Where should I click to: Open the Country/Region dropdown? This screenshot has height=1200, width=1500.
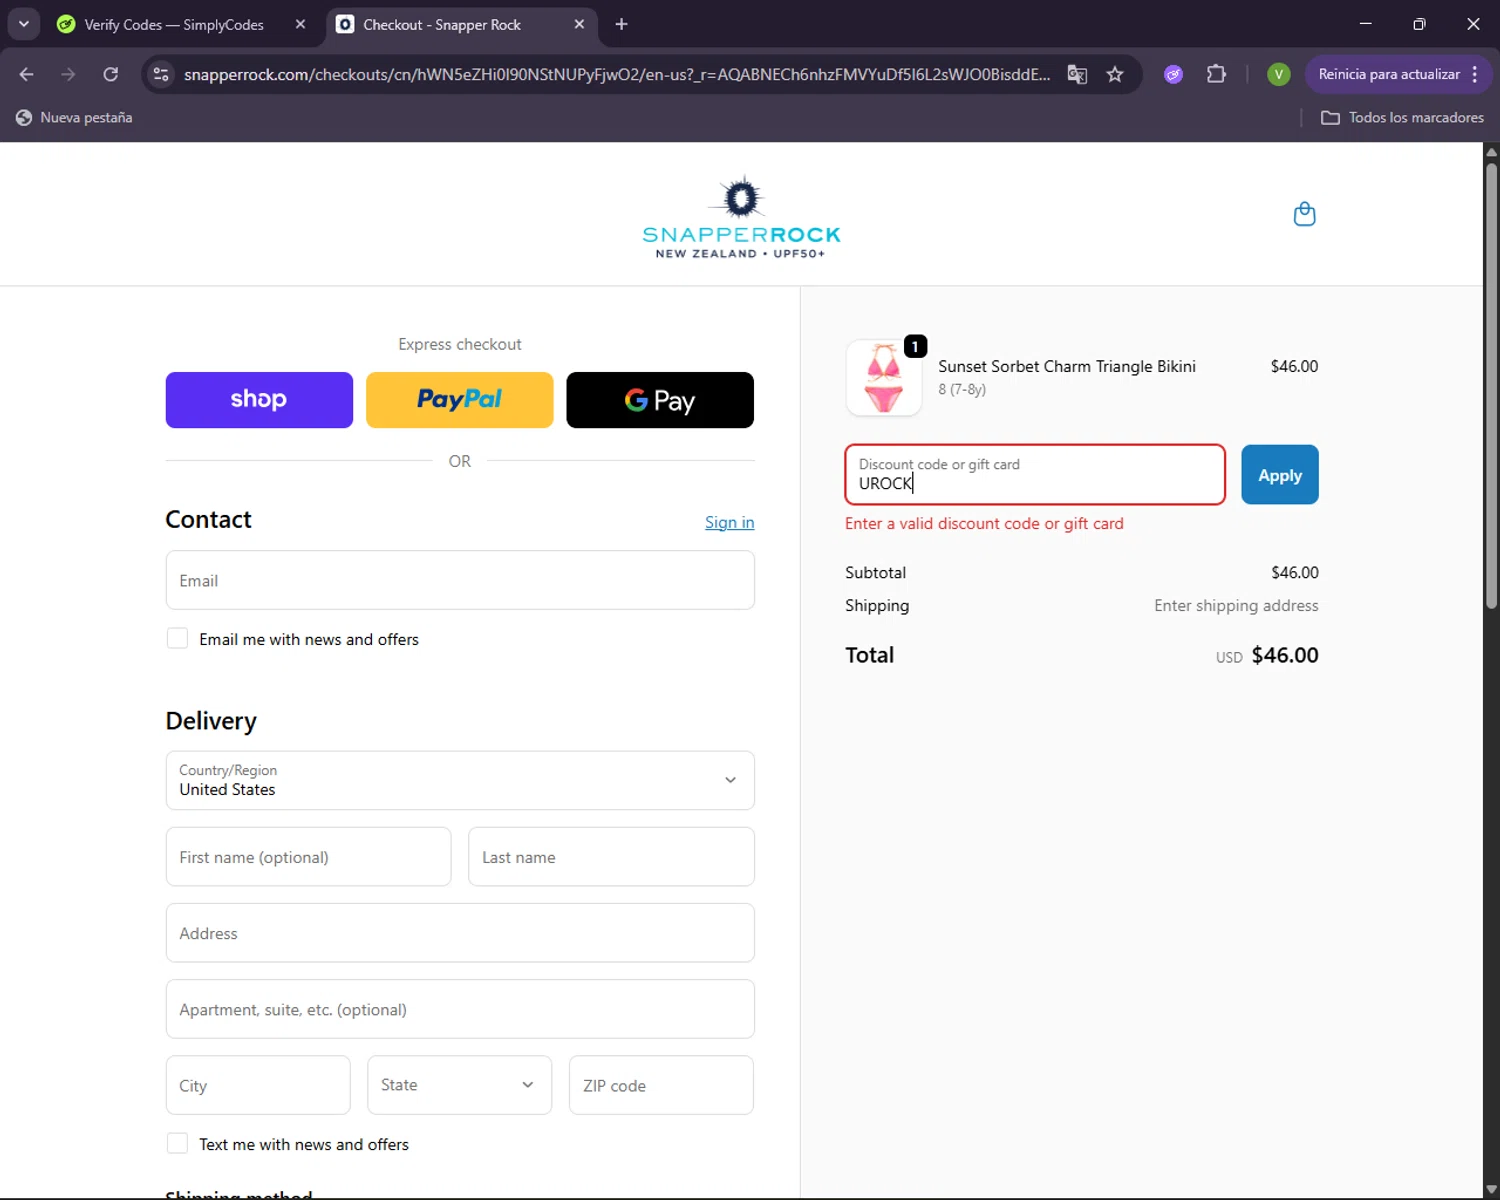[x=460, y=780]
